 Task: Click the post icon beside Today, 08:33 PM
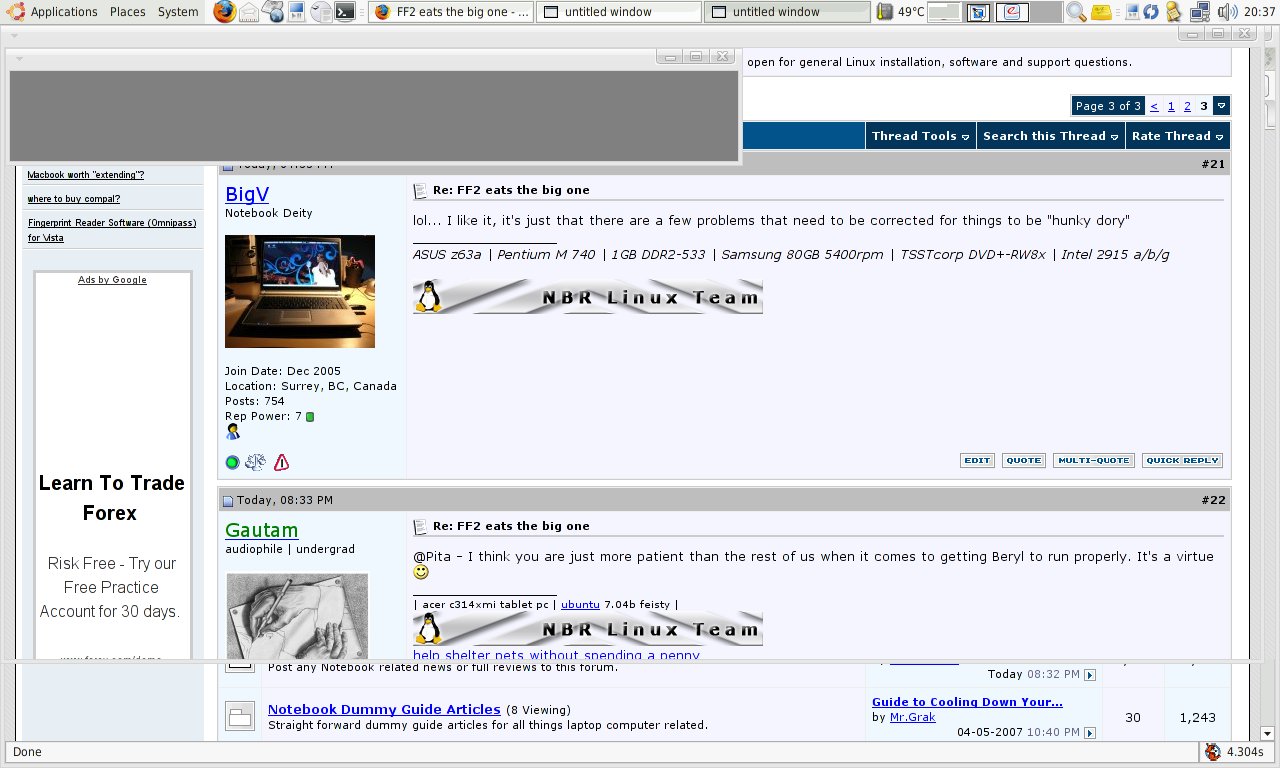227,500
